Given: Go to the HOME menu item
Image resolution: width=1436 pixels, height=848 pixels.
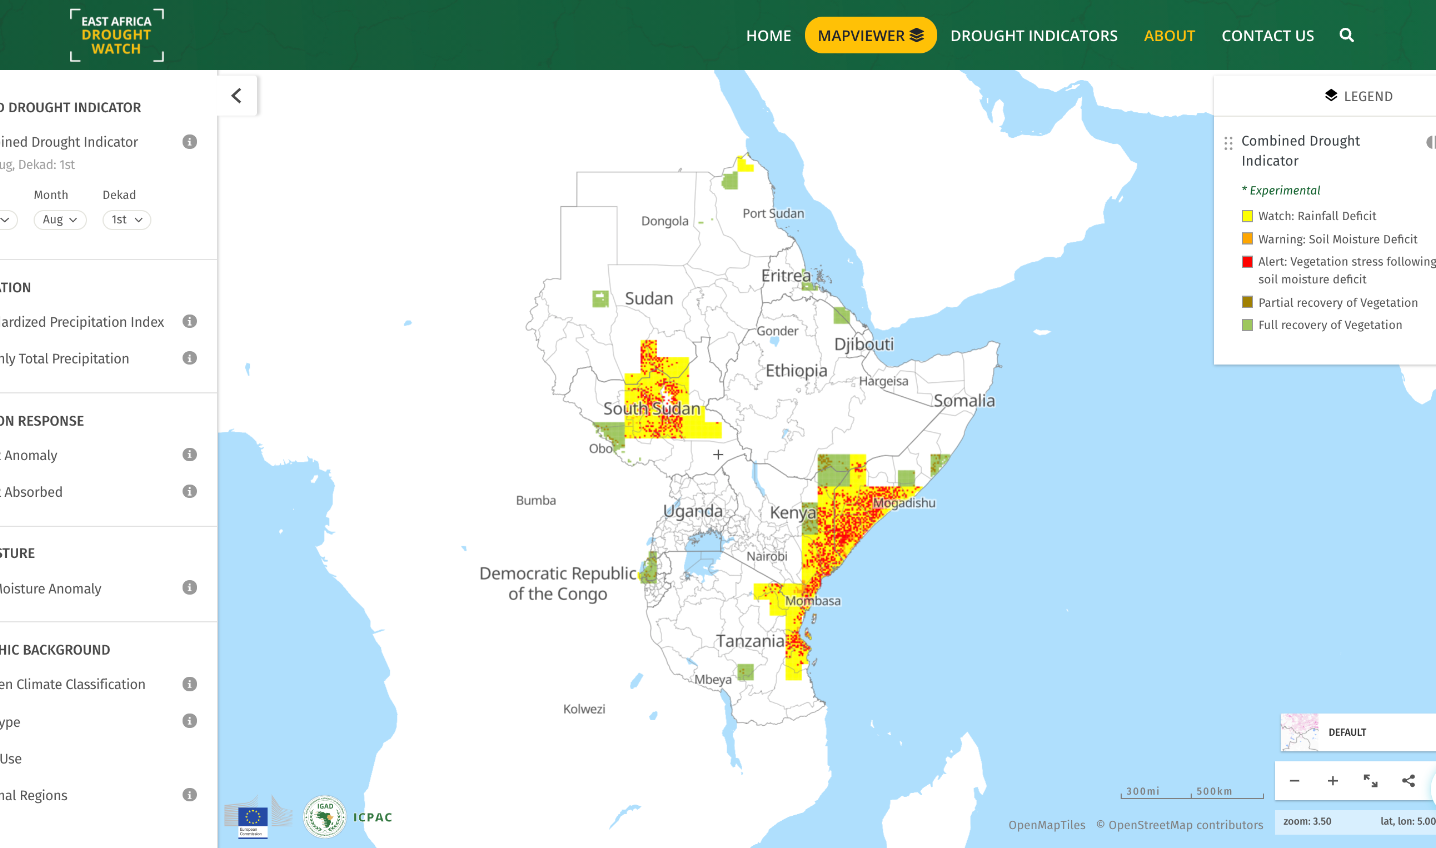Looking at the screenshot, I should tap(768, 35).
